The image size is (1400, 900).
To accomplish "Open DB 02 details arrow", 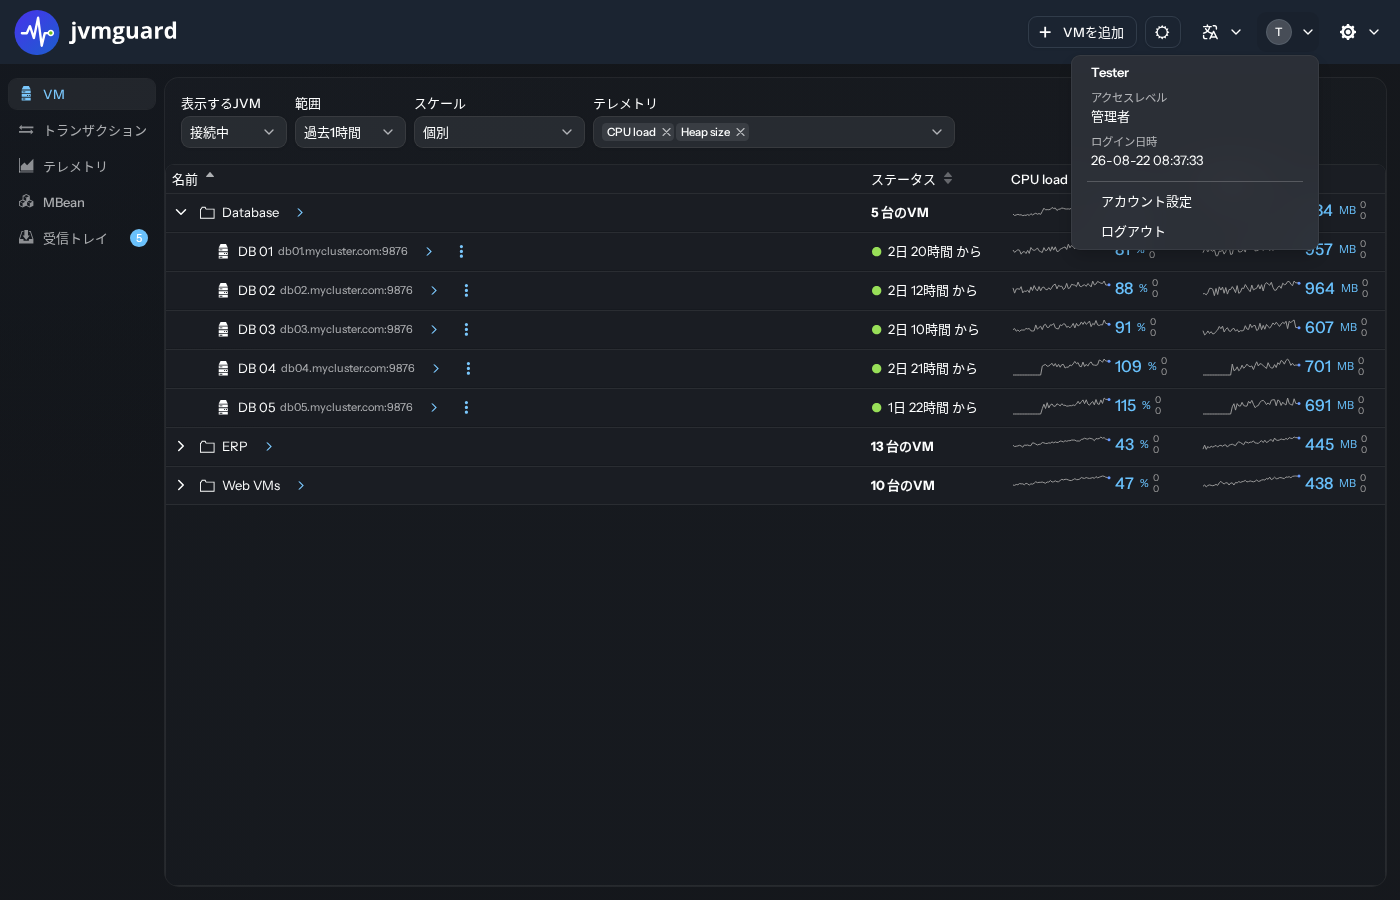I will click(x=434, y=291).
